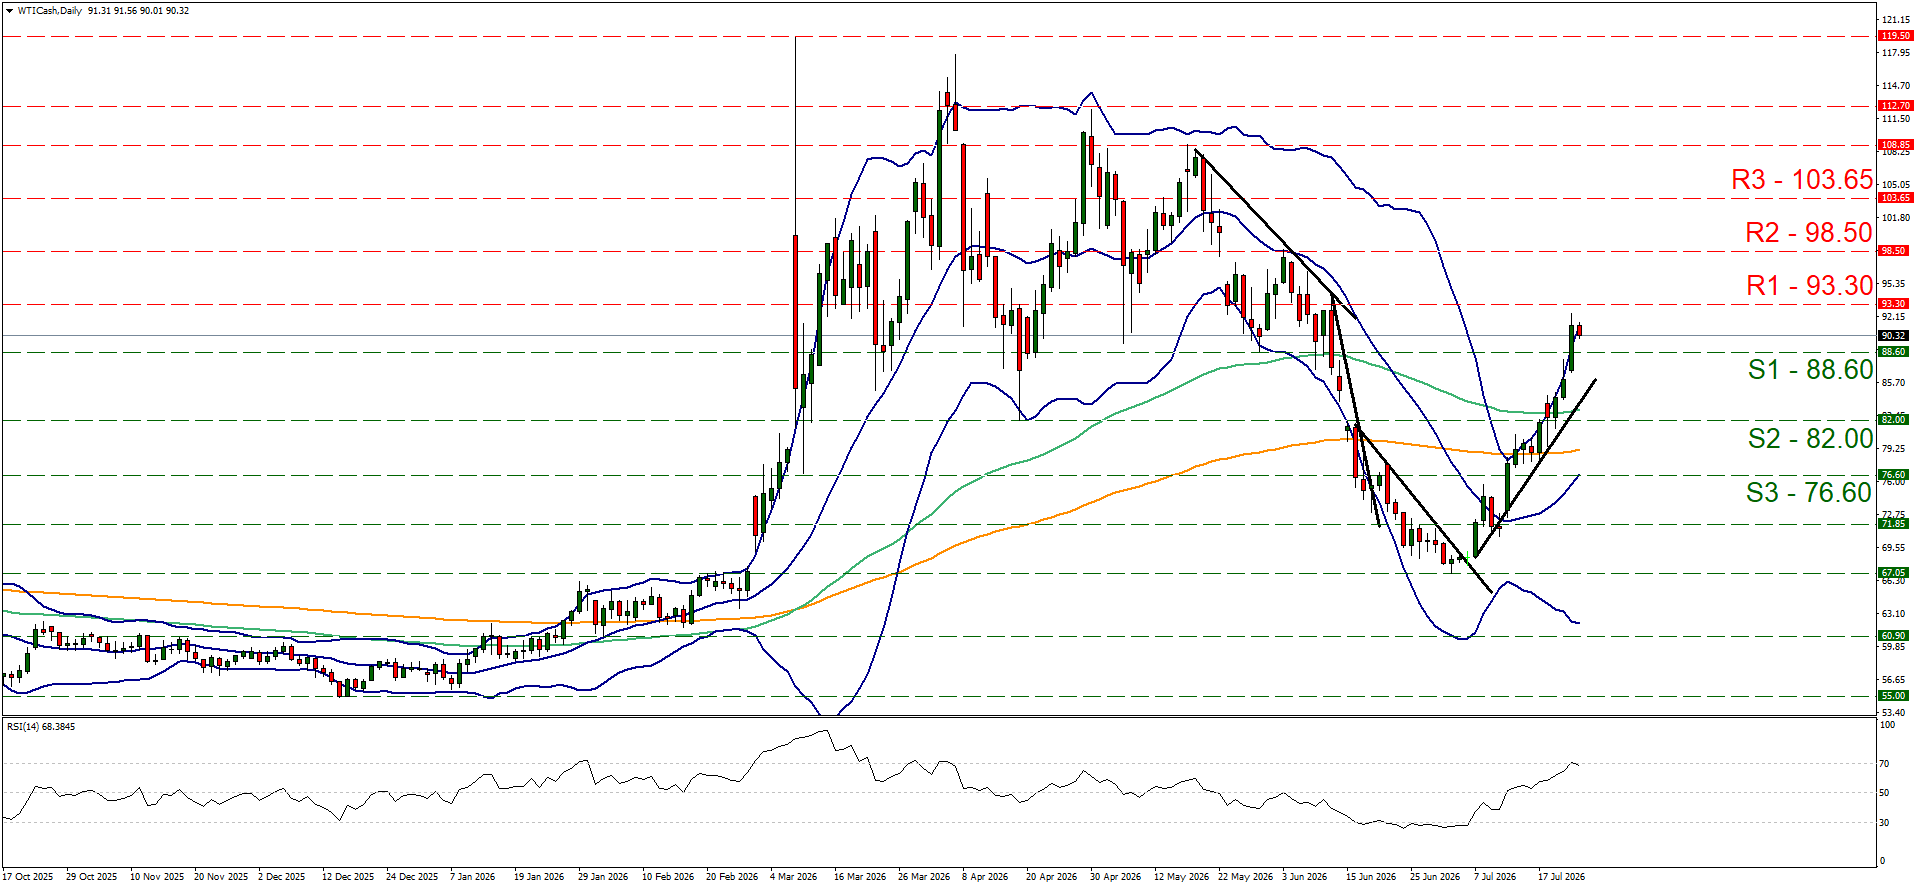The width and height of the screenshot is (1916, 888).
Task: Select the green 71.85 price level tag
Action: click(1893, 524)
